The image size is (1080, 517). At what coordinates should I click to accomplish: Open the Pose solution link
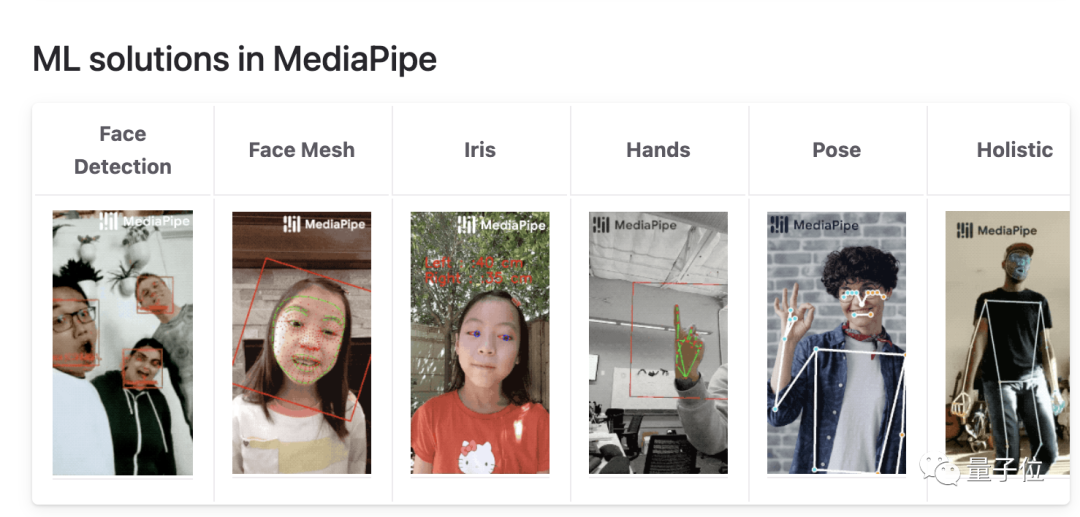click(836, 150)
